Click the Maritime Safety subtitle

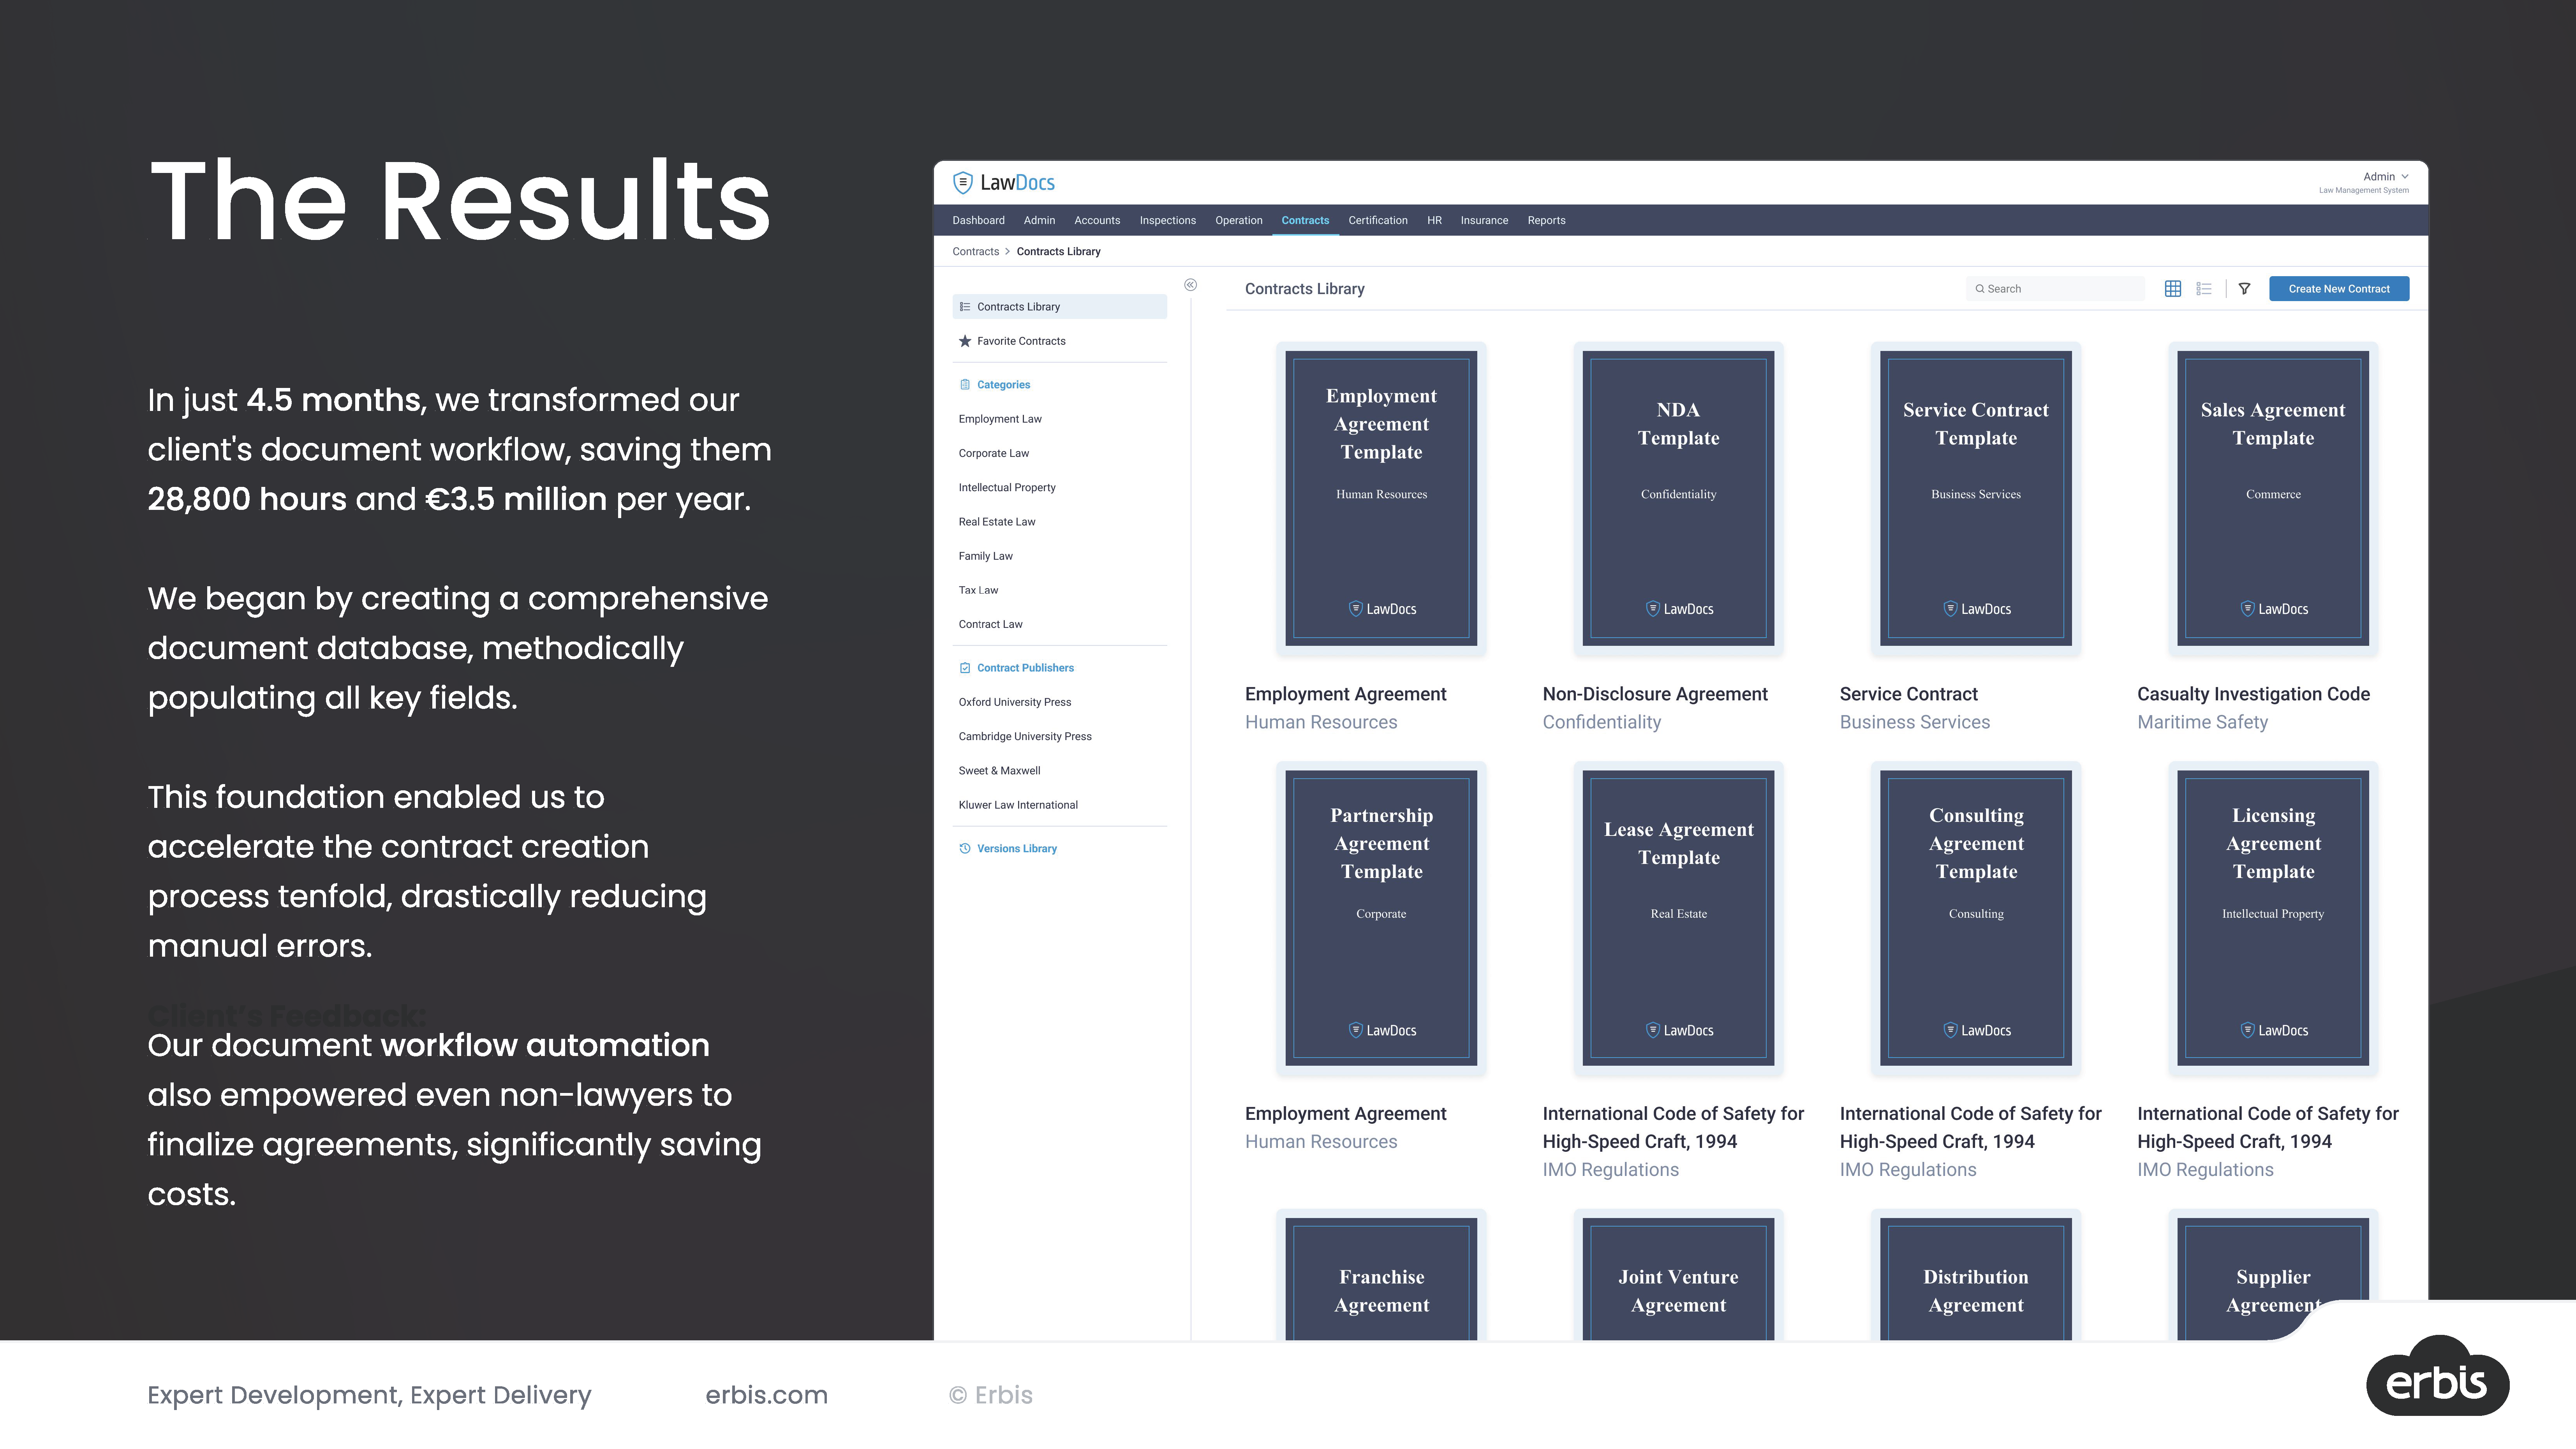click(2202, 722)
